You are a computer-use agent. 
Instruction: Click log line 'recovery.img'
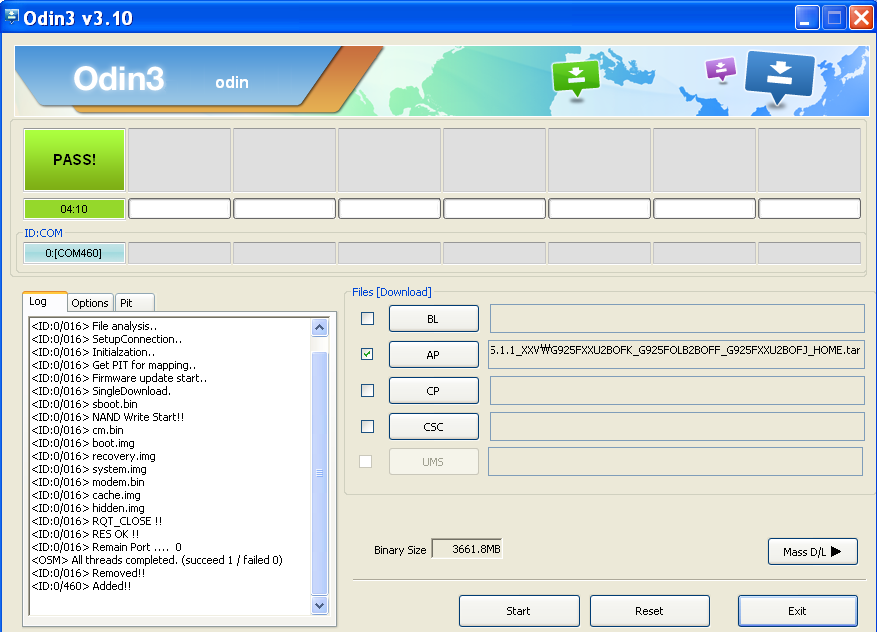[x=93, y=456]
